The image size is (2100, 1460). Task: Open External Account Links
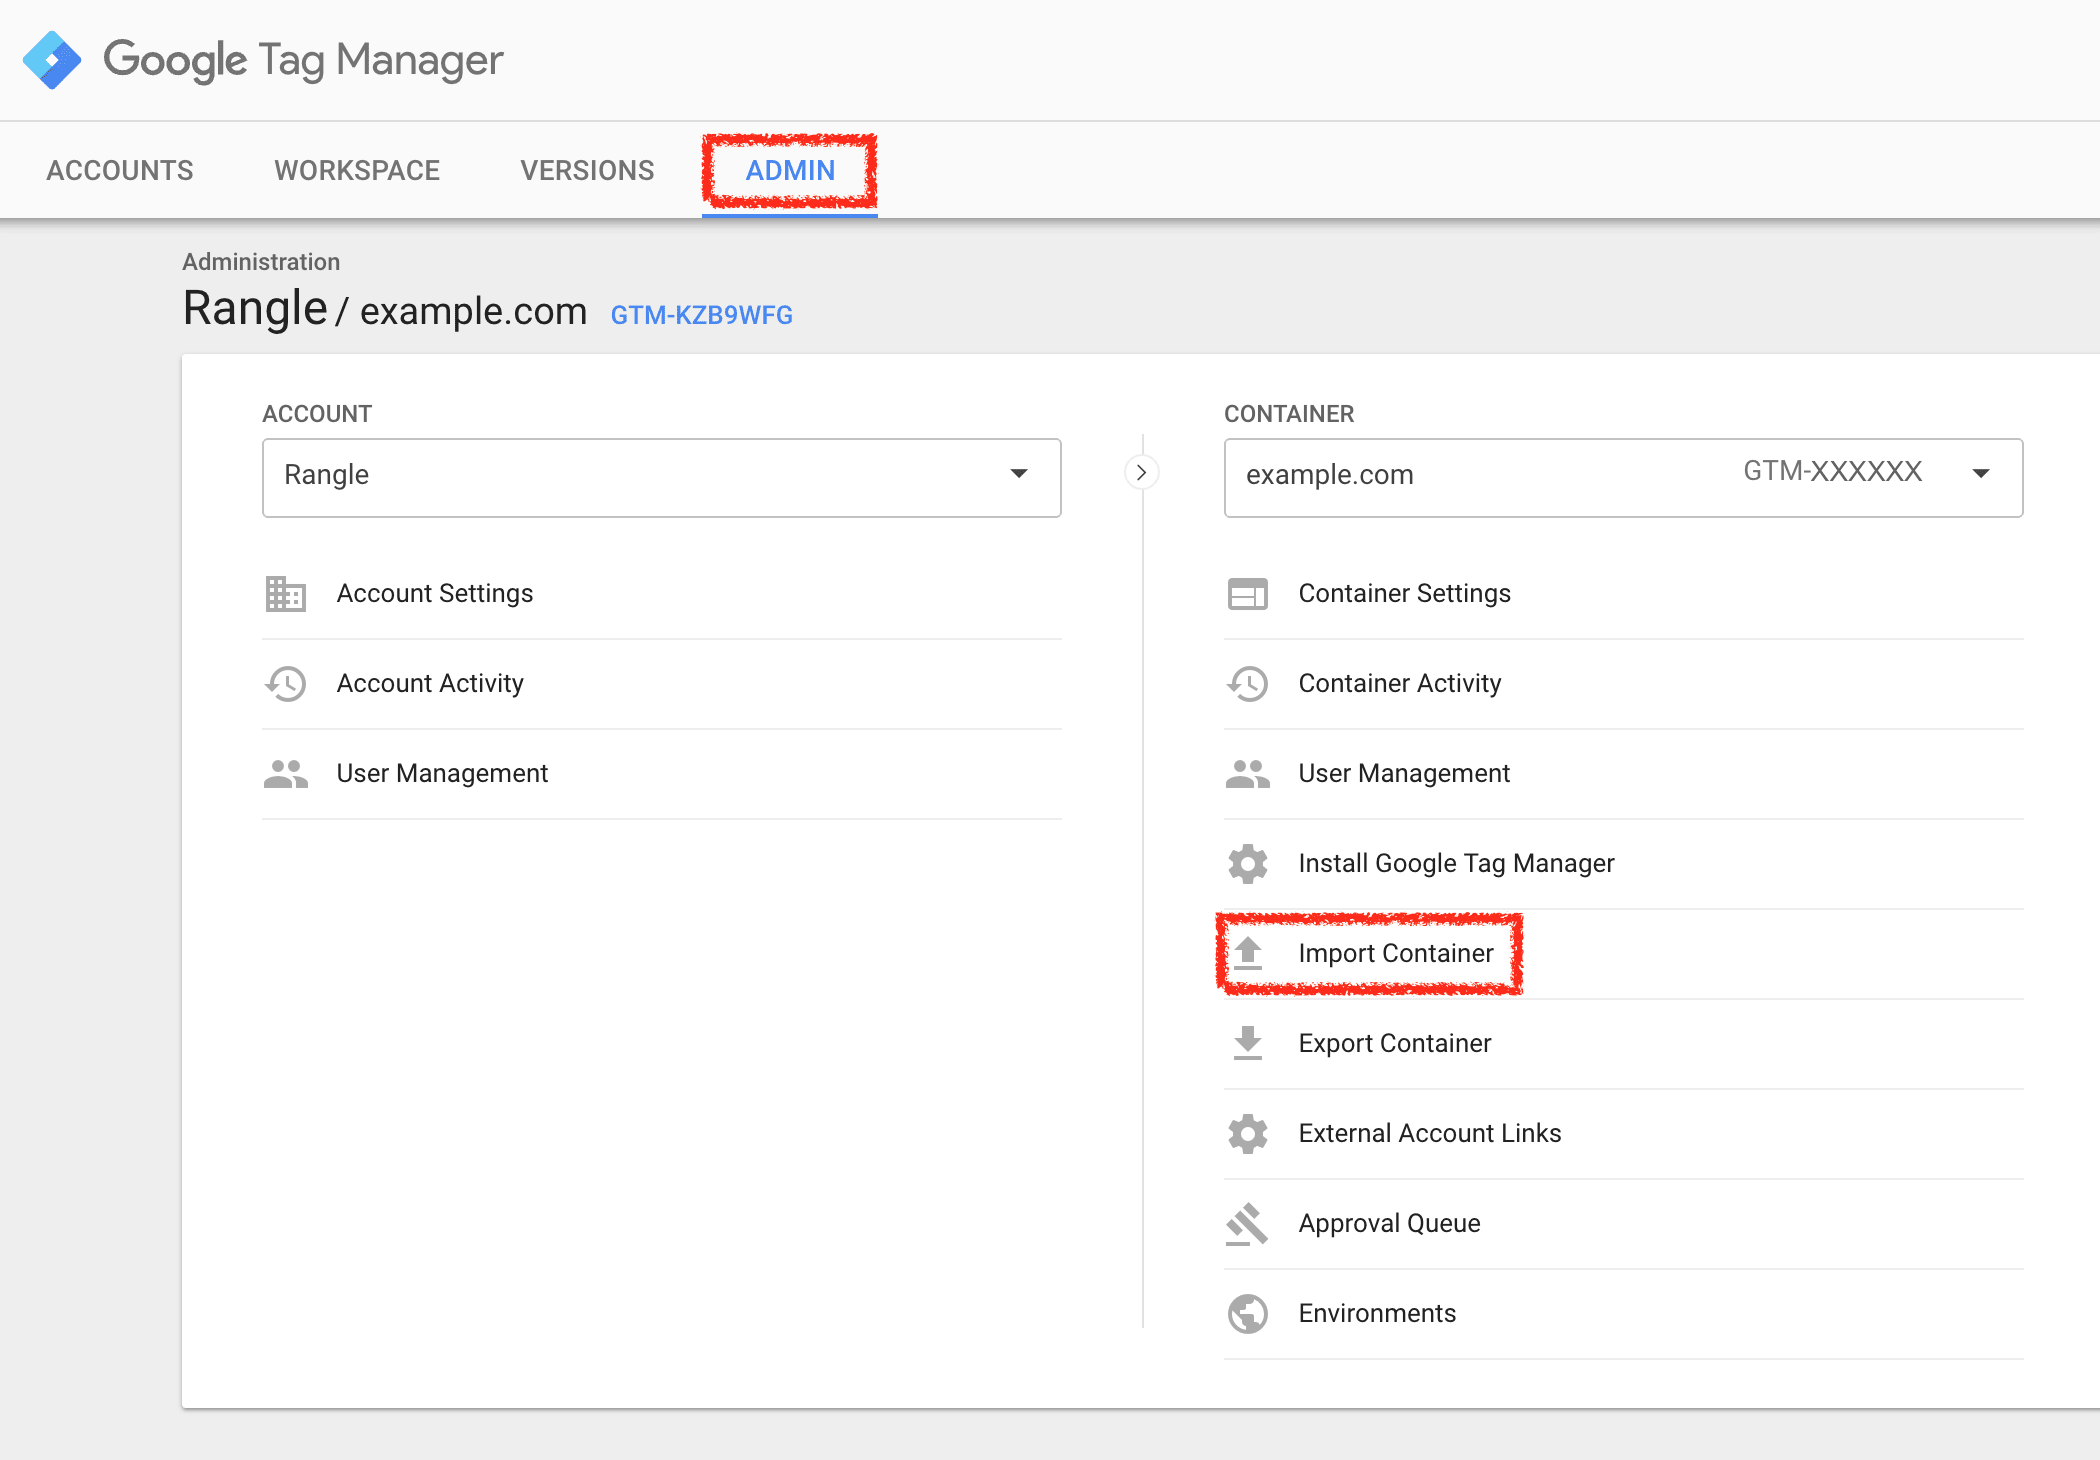[x=1624, y=1134]
